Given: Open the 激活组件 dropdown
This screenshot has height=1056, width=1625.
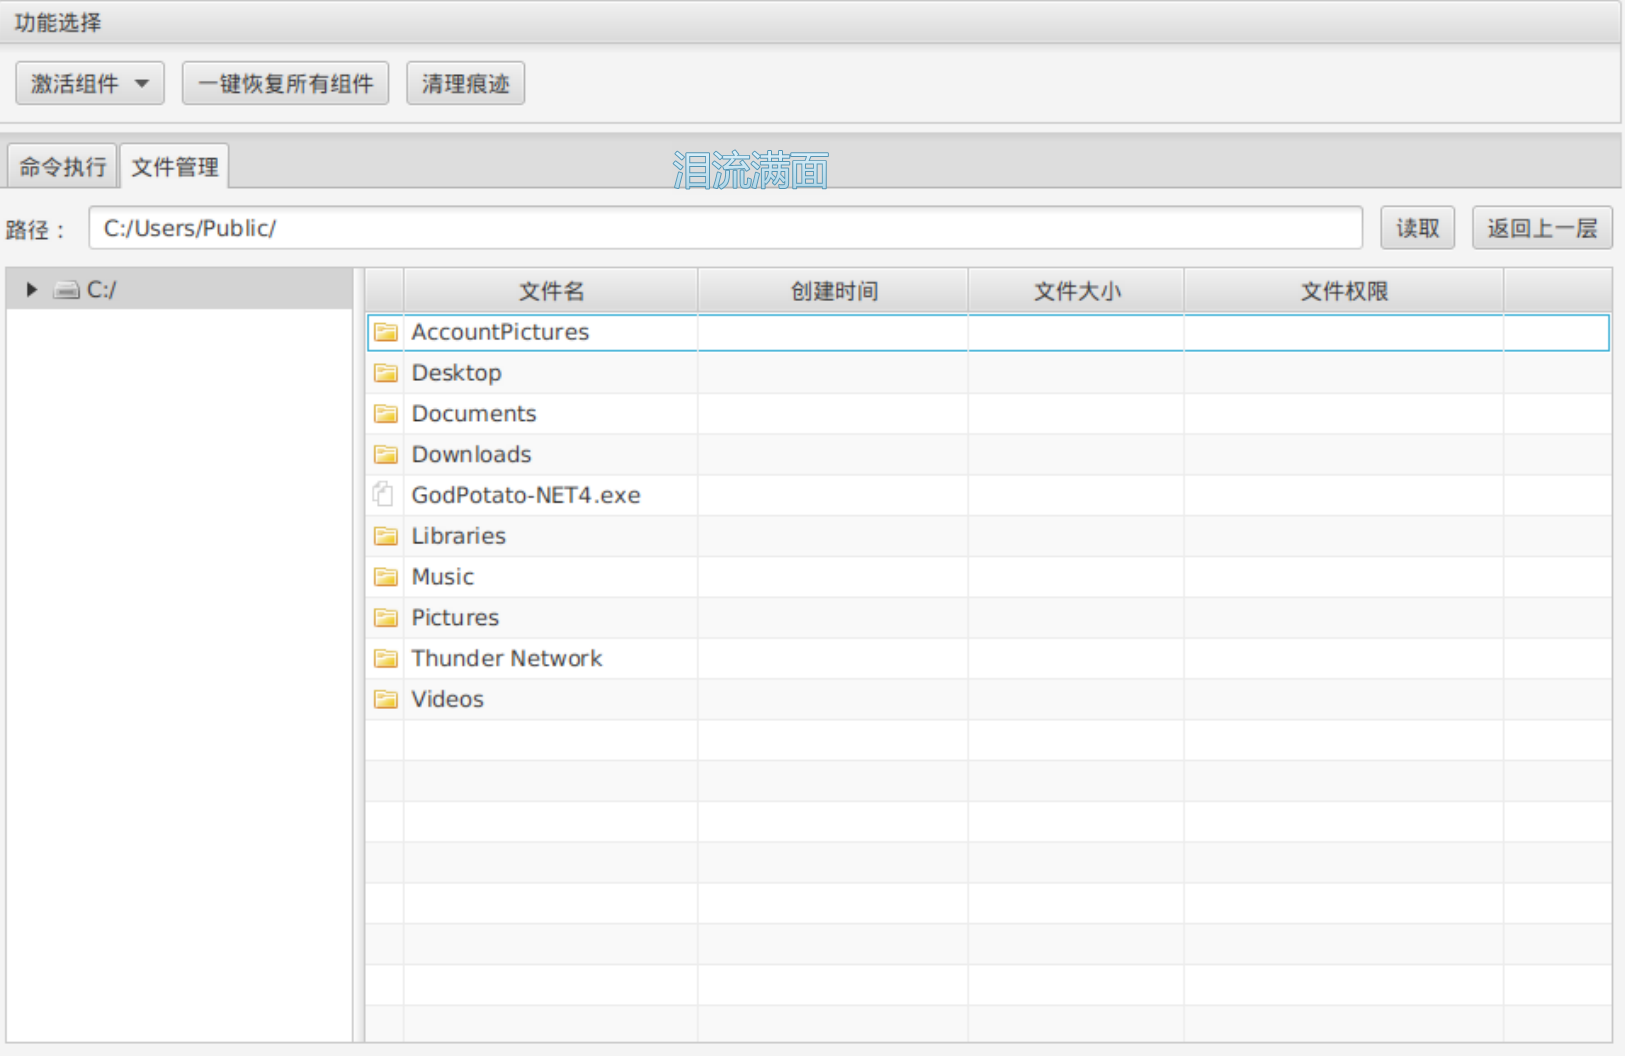Looking at the screenshot, I should pos(89,84).
